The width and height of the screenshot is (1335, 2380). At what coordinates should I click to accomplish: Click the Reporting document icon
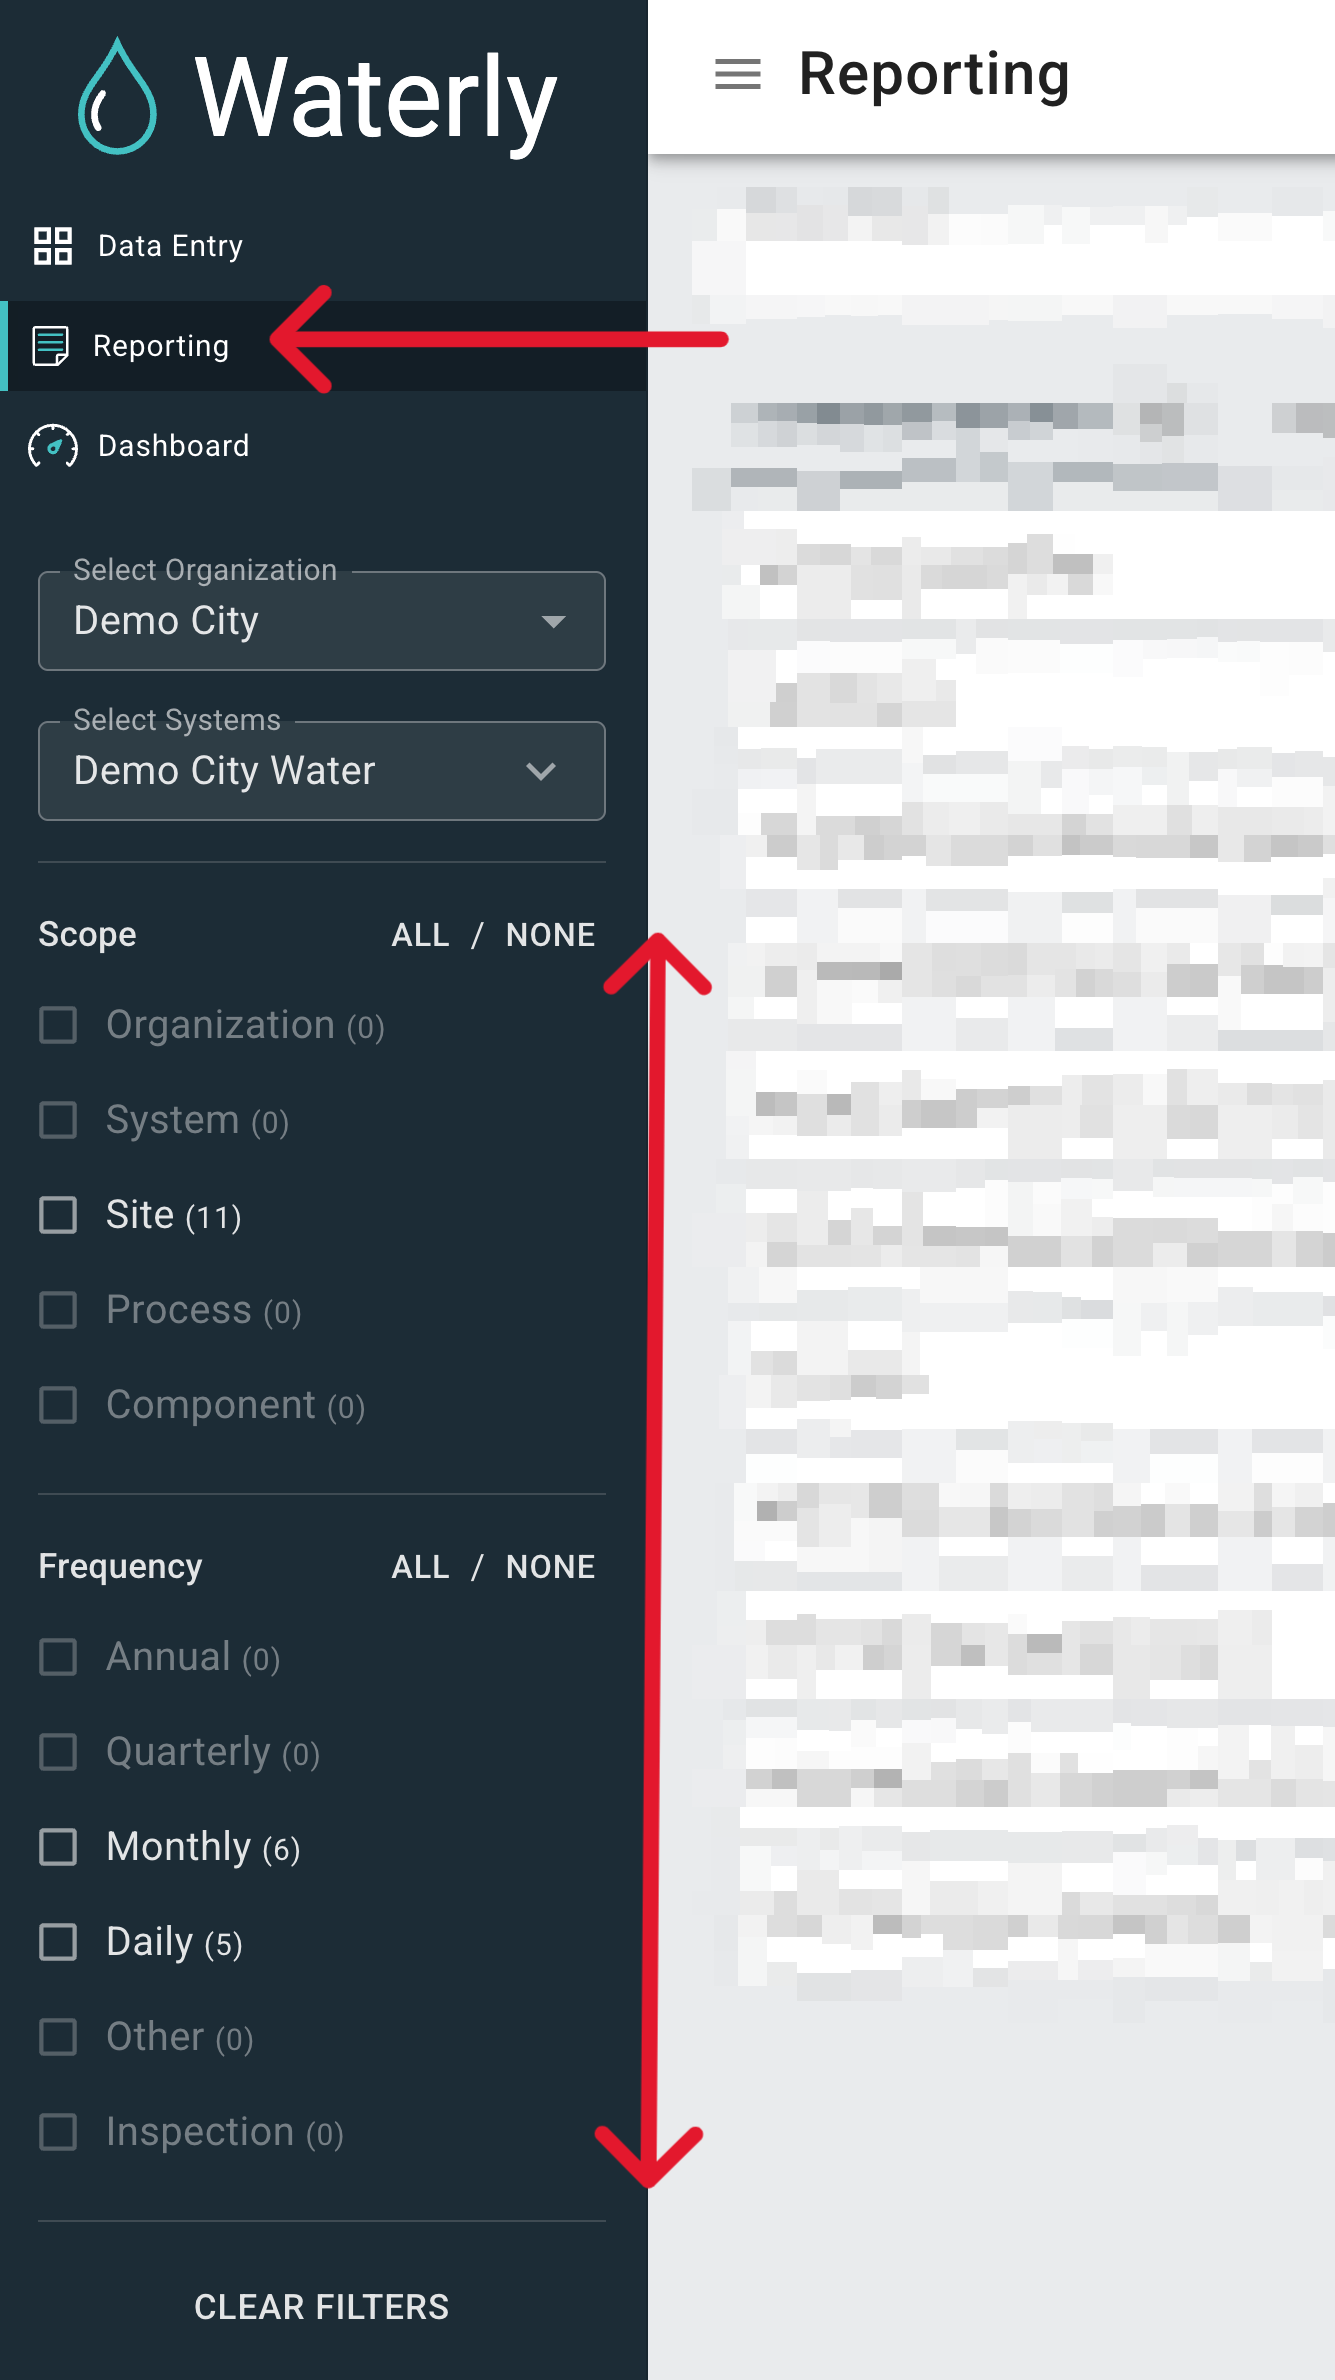click(x=51, y=346)
